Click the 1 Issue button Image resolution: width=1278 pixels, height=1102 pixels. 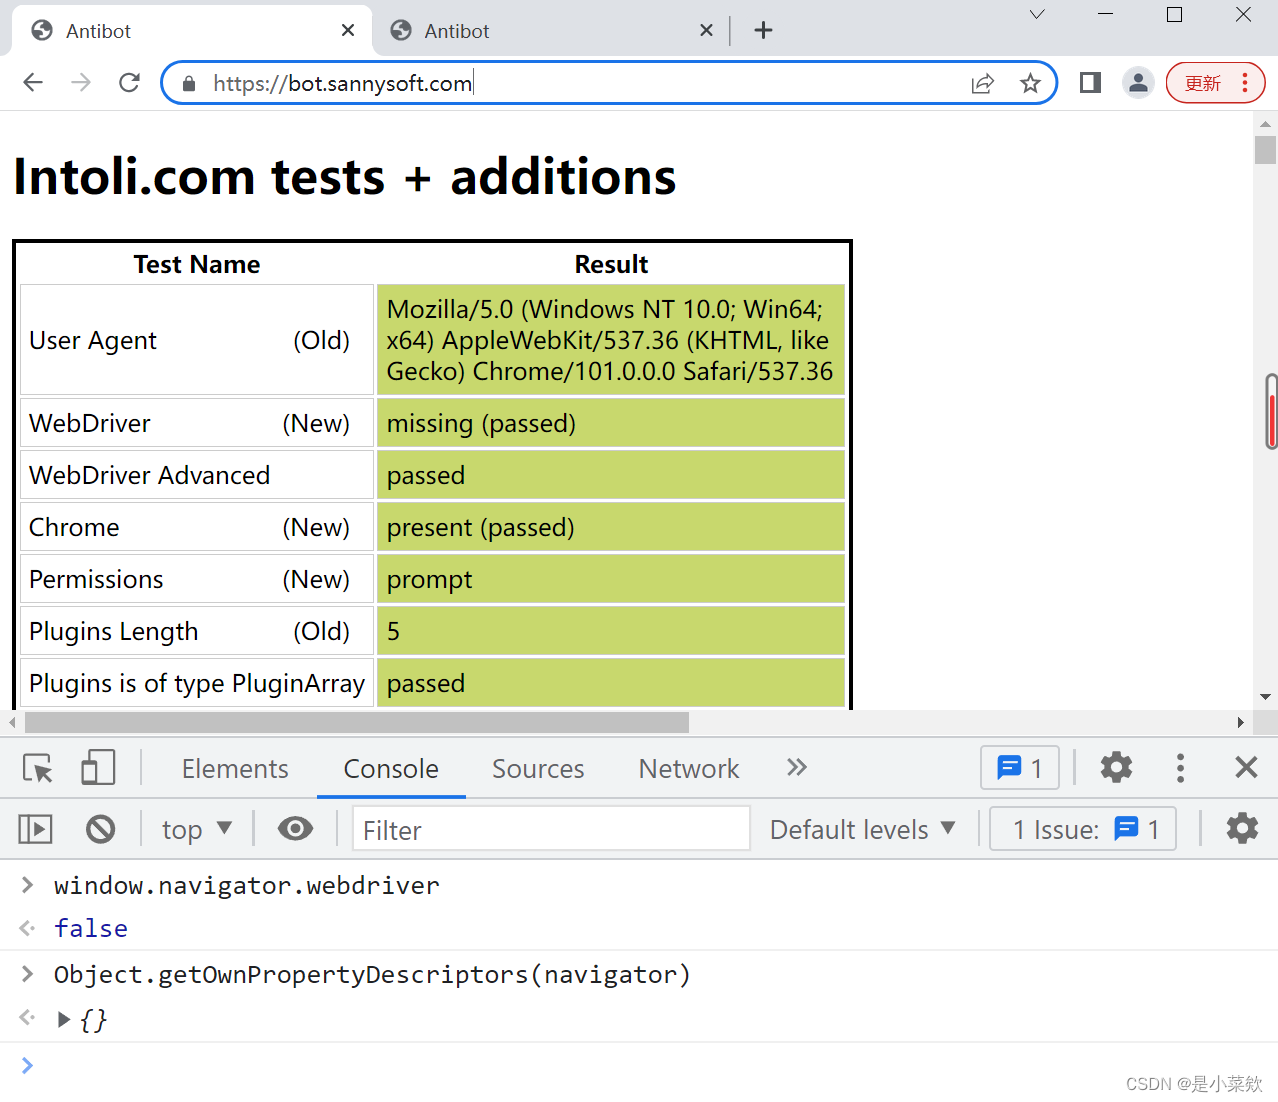[1083, 829]
